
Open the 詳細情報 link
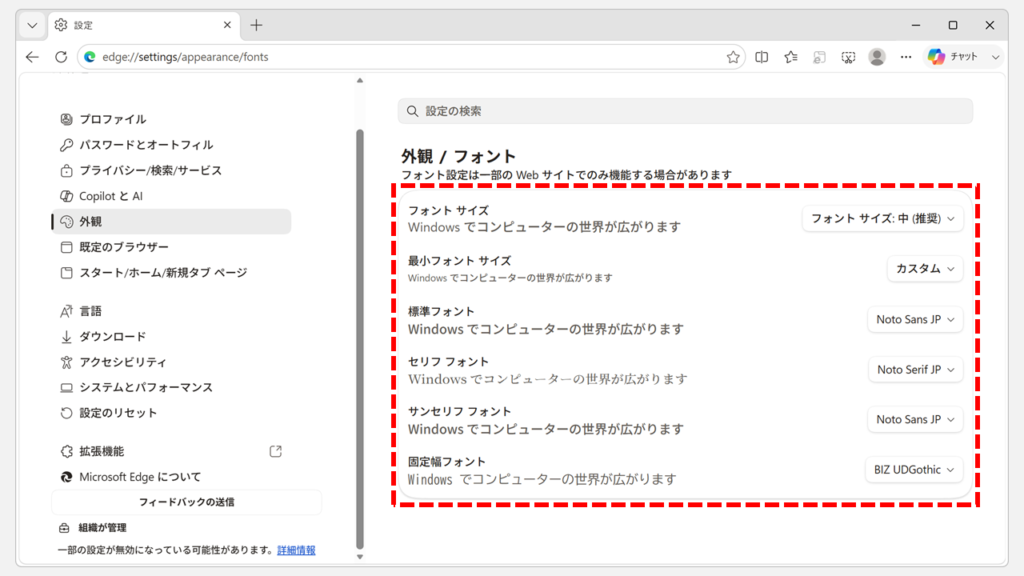(296, 551)
